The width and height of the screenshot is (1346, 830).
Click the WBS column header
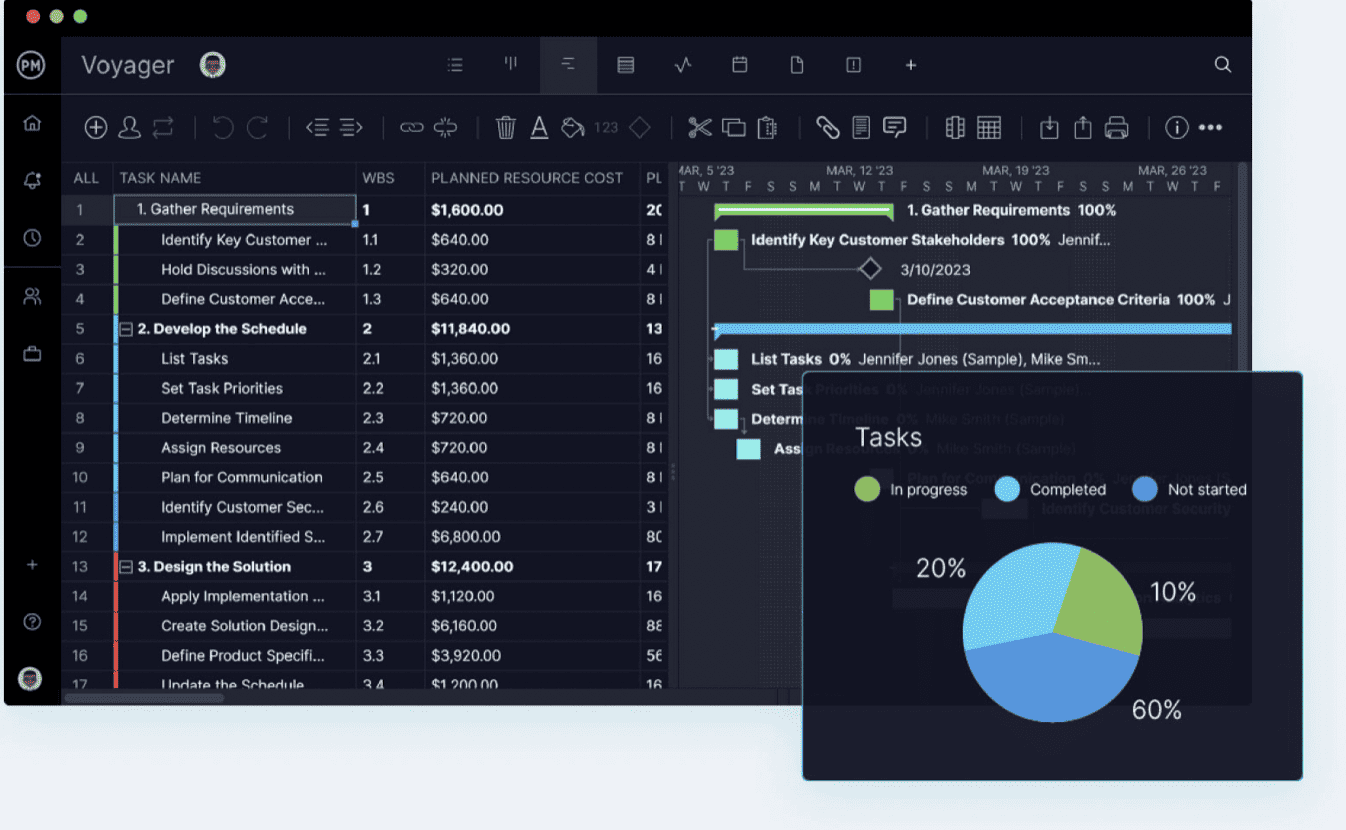378,178
